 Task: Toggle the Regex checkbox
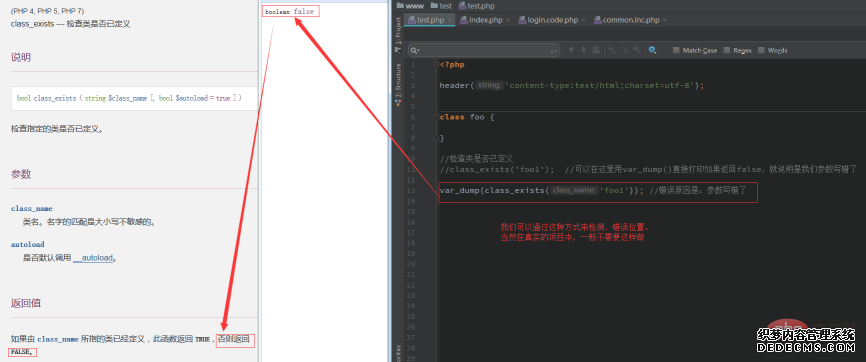727,50
